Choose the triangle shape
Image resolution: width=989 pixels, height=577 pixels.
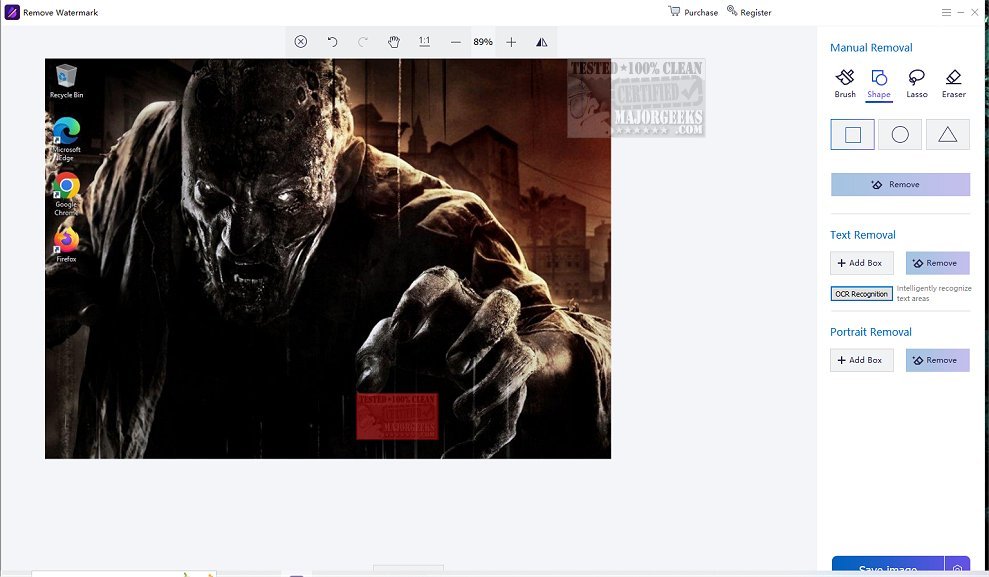[947, 134]
